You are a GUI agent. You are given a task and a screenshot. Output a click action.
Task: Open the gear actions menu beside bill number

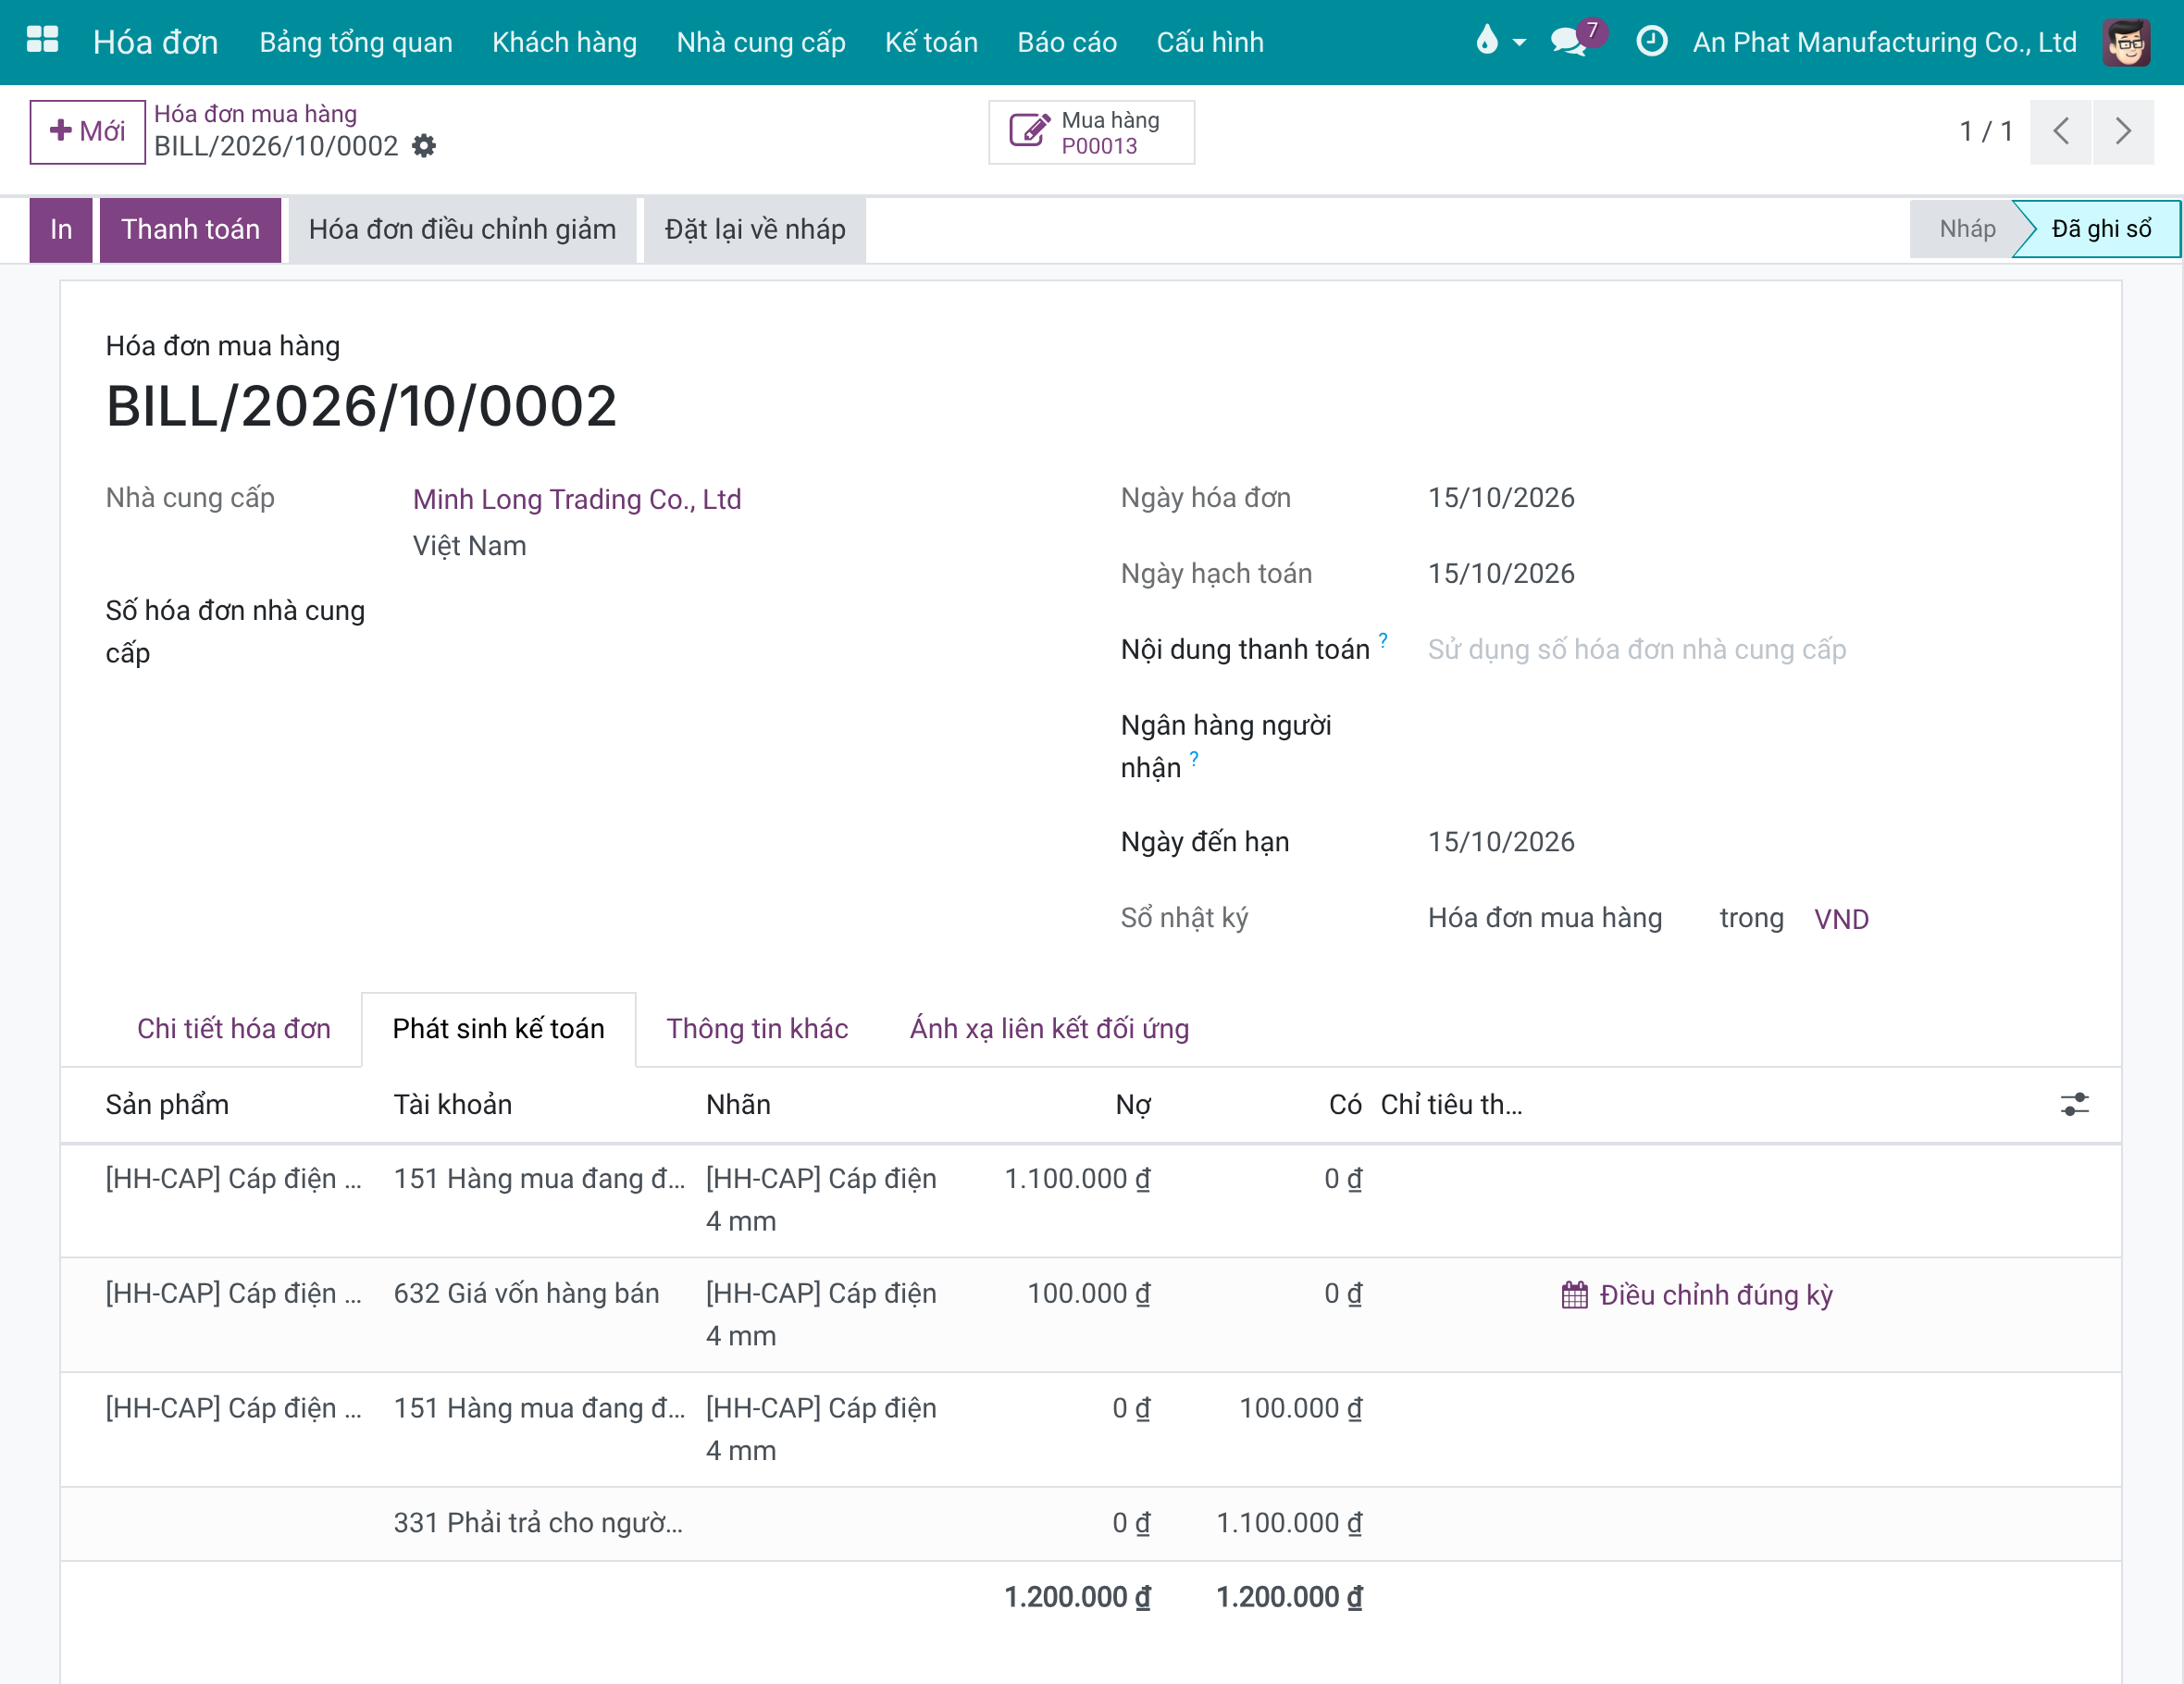click(x=424, y=146)
